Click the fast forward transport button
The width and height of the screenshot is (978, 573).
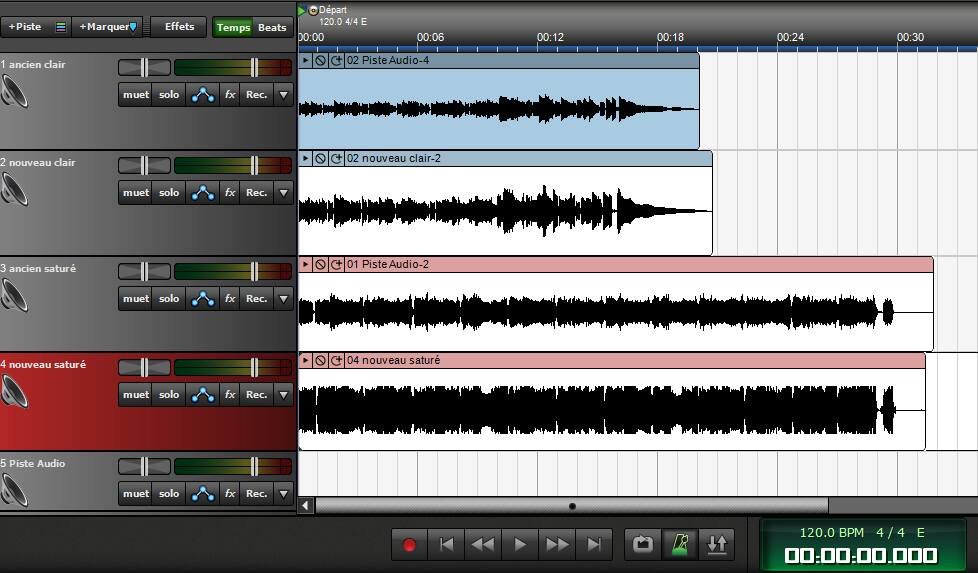pos(557,545)
